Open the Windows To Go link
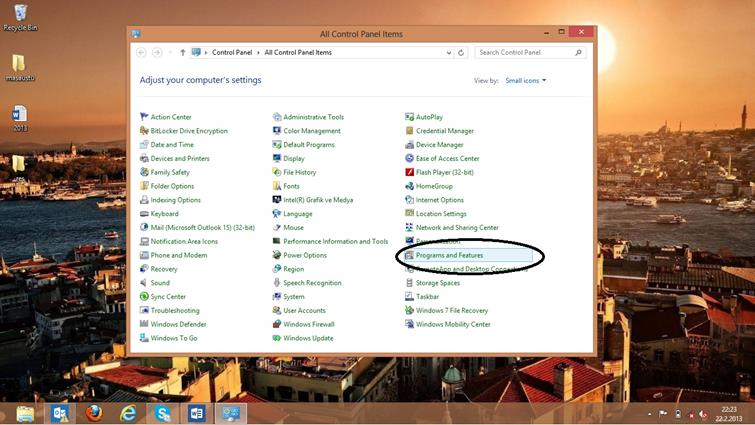 coord(174,338)
